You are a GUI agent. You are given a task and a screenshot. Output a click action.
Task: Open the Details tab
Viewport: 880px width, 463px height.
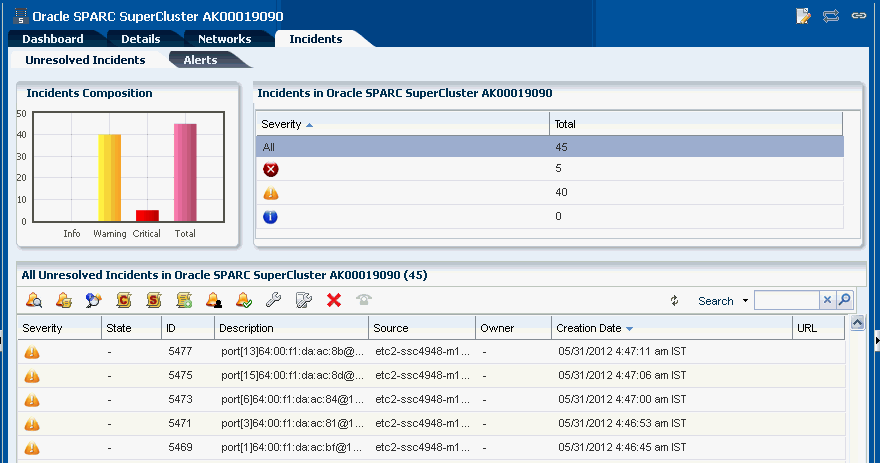[141, 39]
